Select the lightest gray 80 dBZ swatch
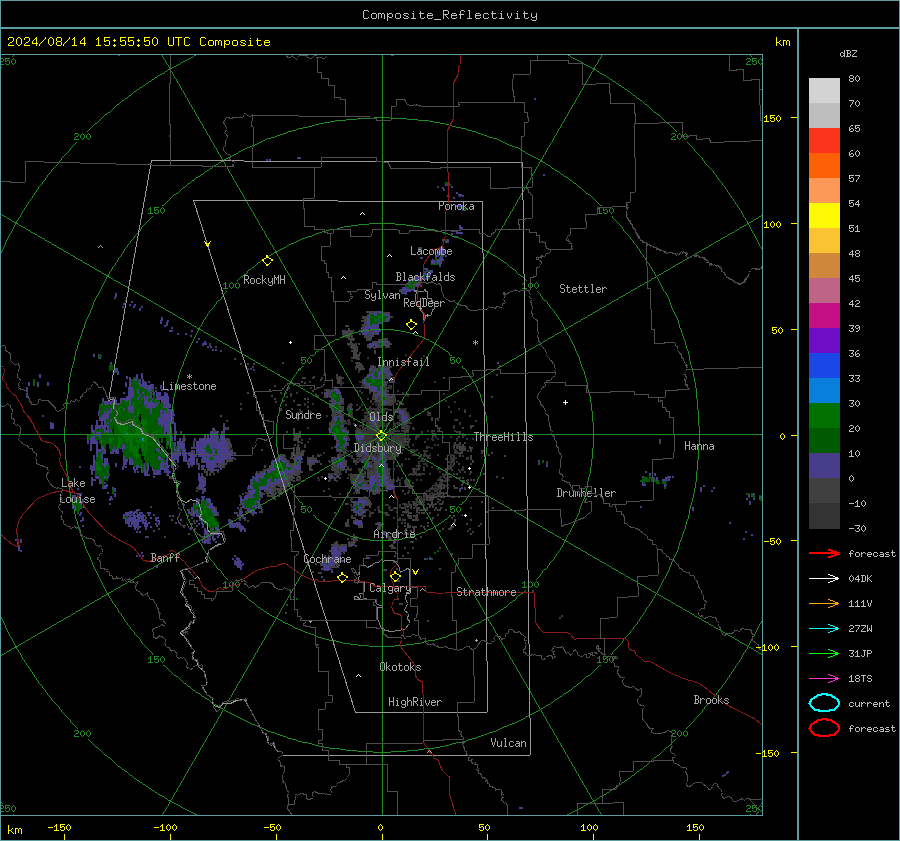Image resolution: width=900 pixels, height=841 pixels. pos(824,90)
